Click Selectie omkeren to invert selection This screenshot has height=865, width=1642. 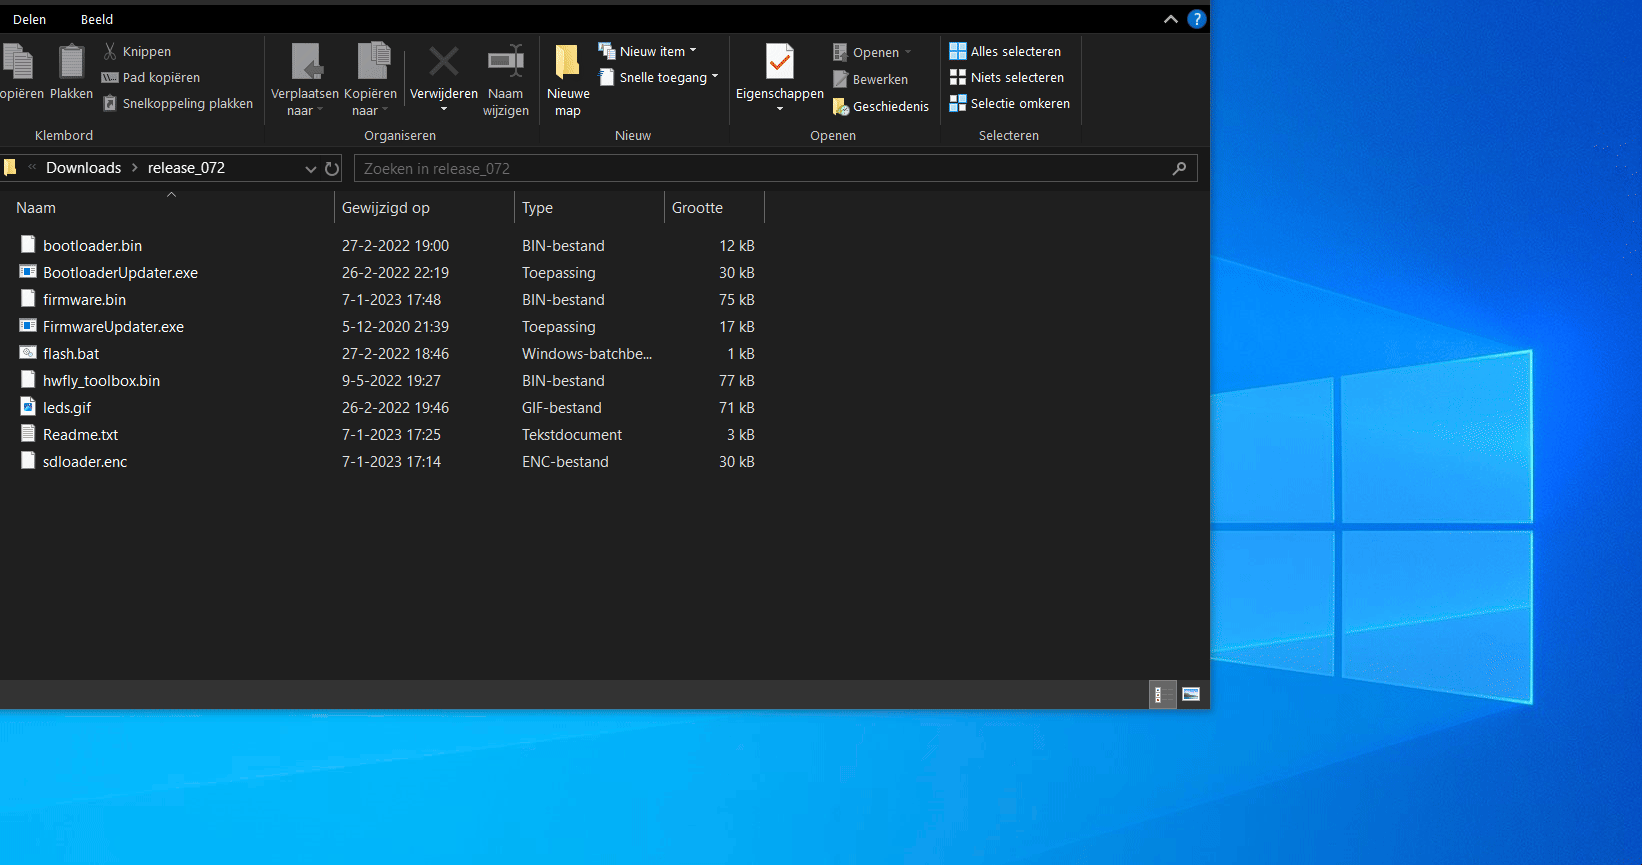click(1009, 104)
